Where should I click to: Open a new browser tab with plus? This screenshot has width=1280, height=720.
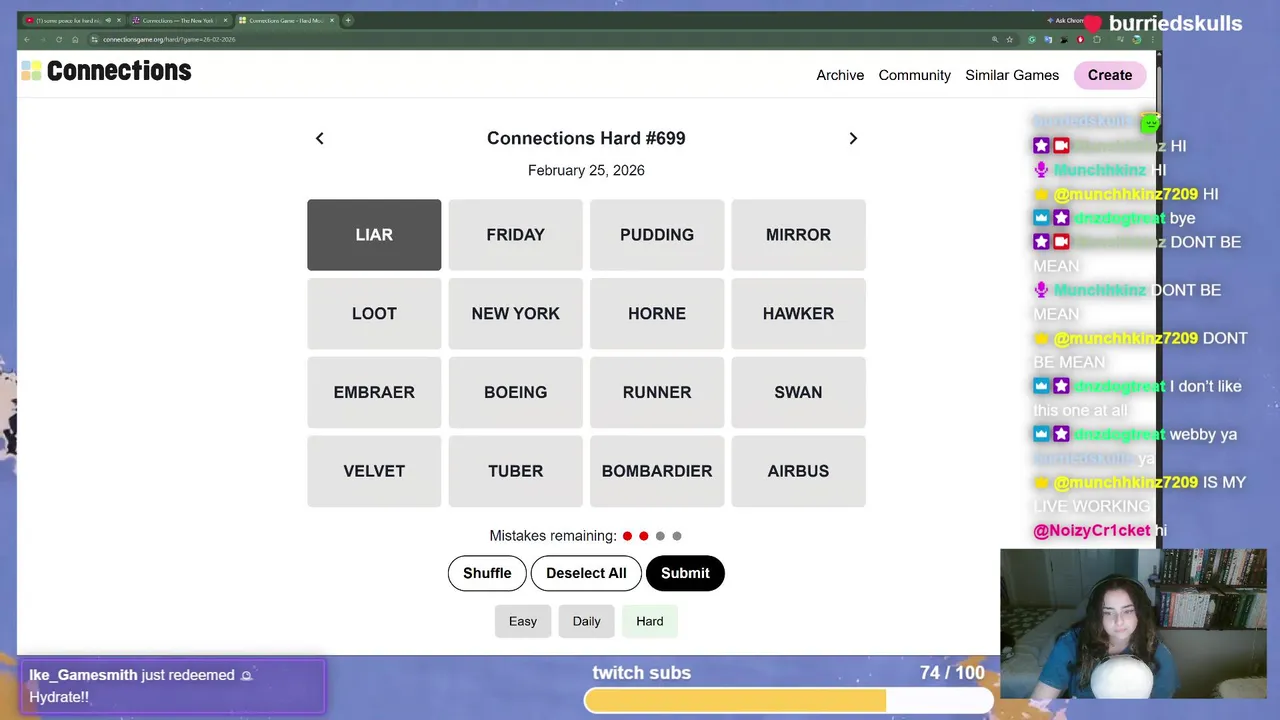coord(348,20)
